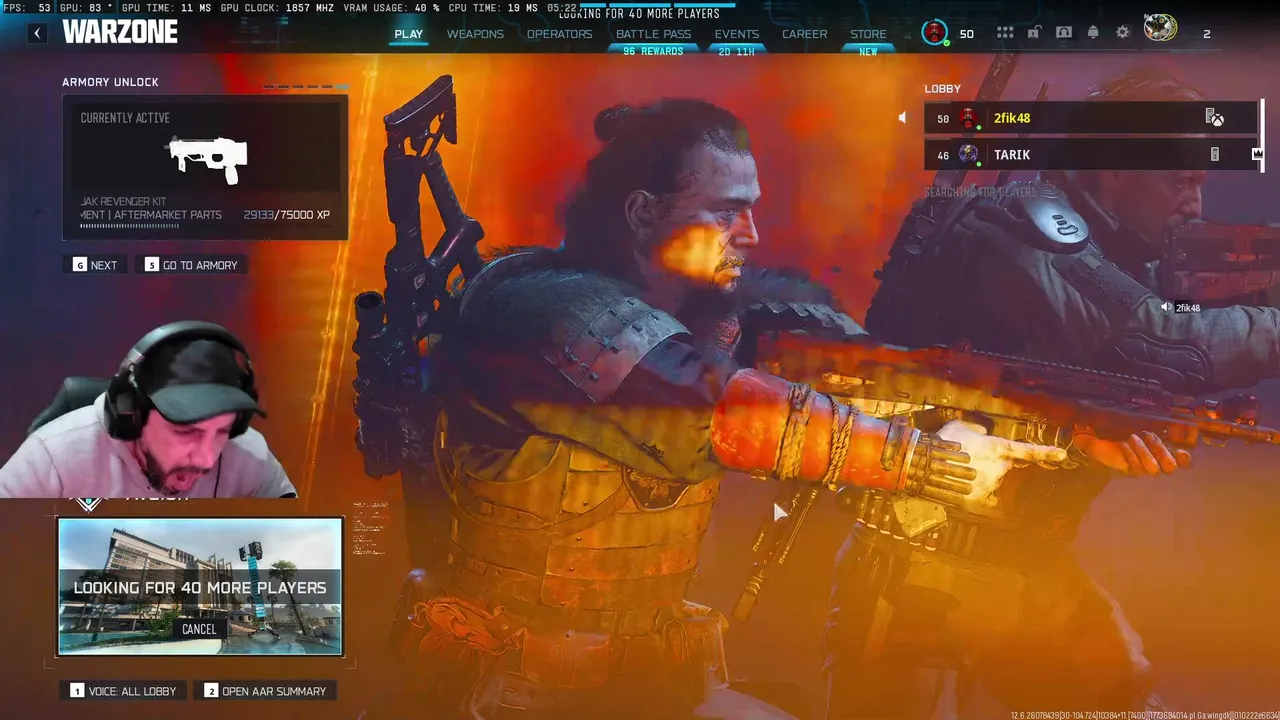Click the ARMORY UNLOCK heading
The image size is (1280, 720).
coord(110,82)
